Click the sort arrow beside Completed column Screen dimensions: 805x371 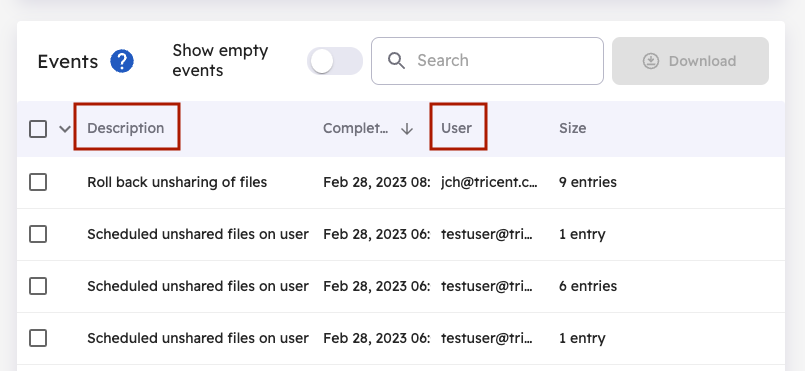(x=407, y=129)
